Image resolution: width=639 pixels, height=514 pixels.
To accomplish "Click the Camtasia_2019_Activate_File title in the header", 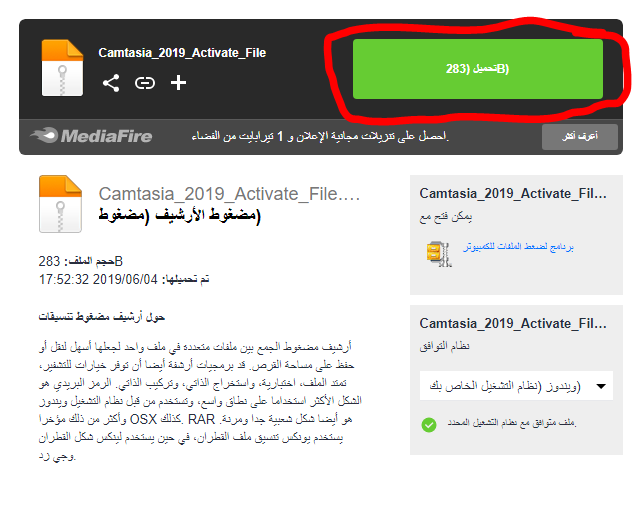I will (182, 53).
